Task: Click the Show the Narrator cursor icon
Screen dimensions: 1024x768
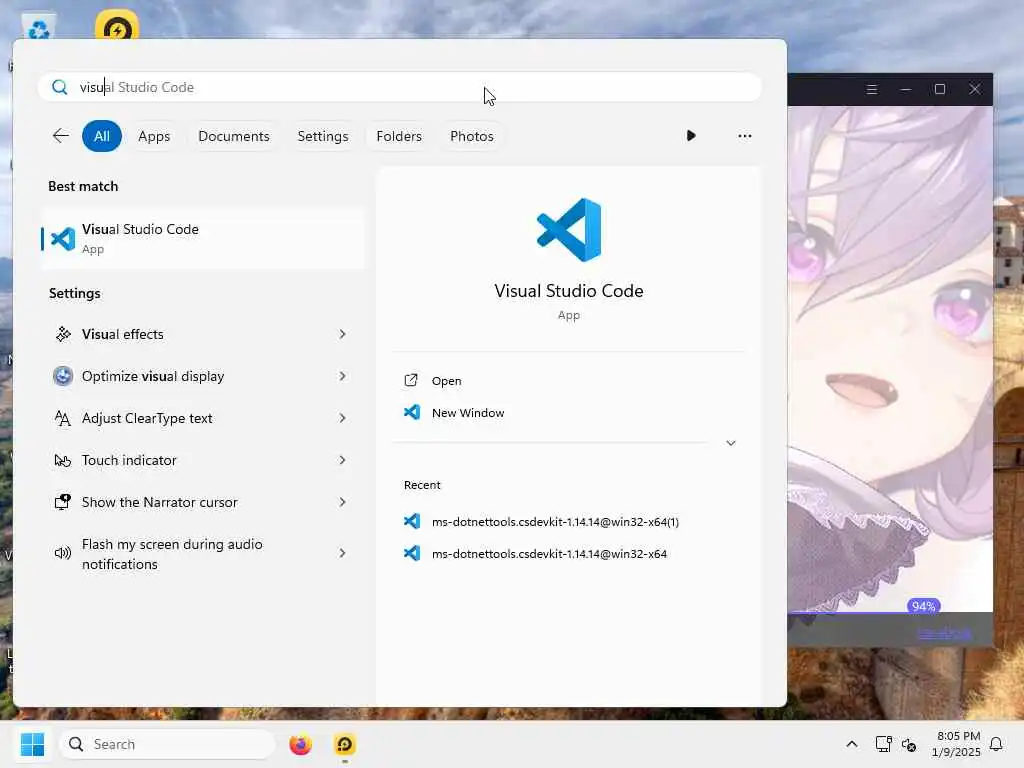Action: coord(63,502)
